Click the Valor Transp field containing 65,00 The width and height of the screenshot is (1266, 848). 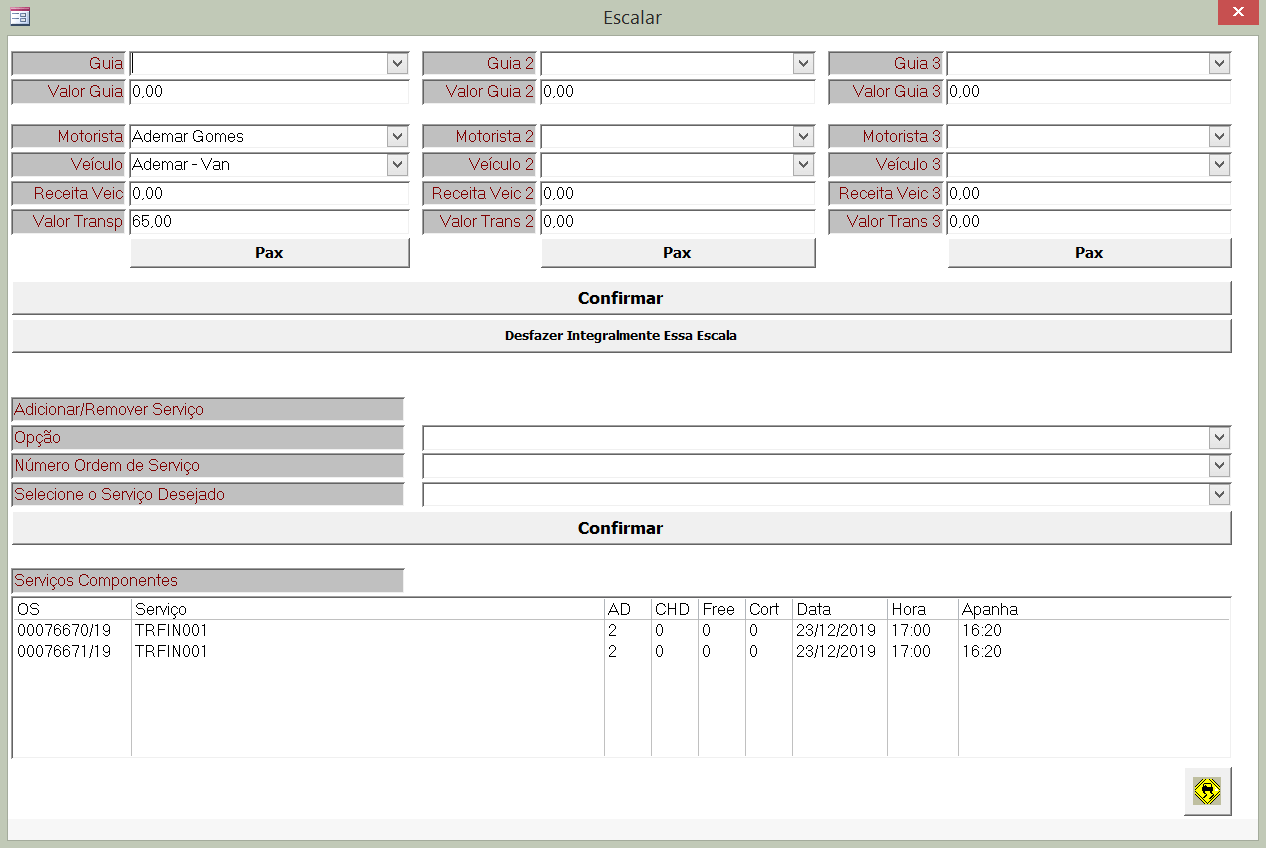point(269,222)
